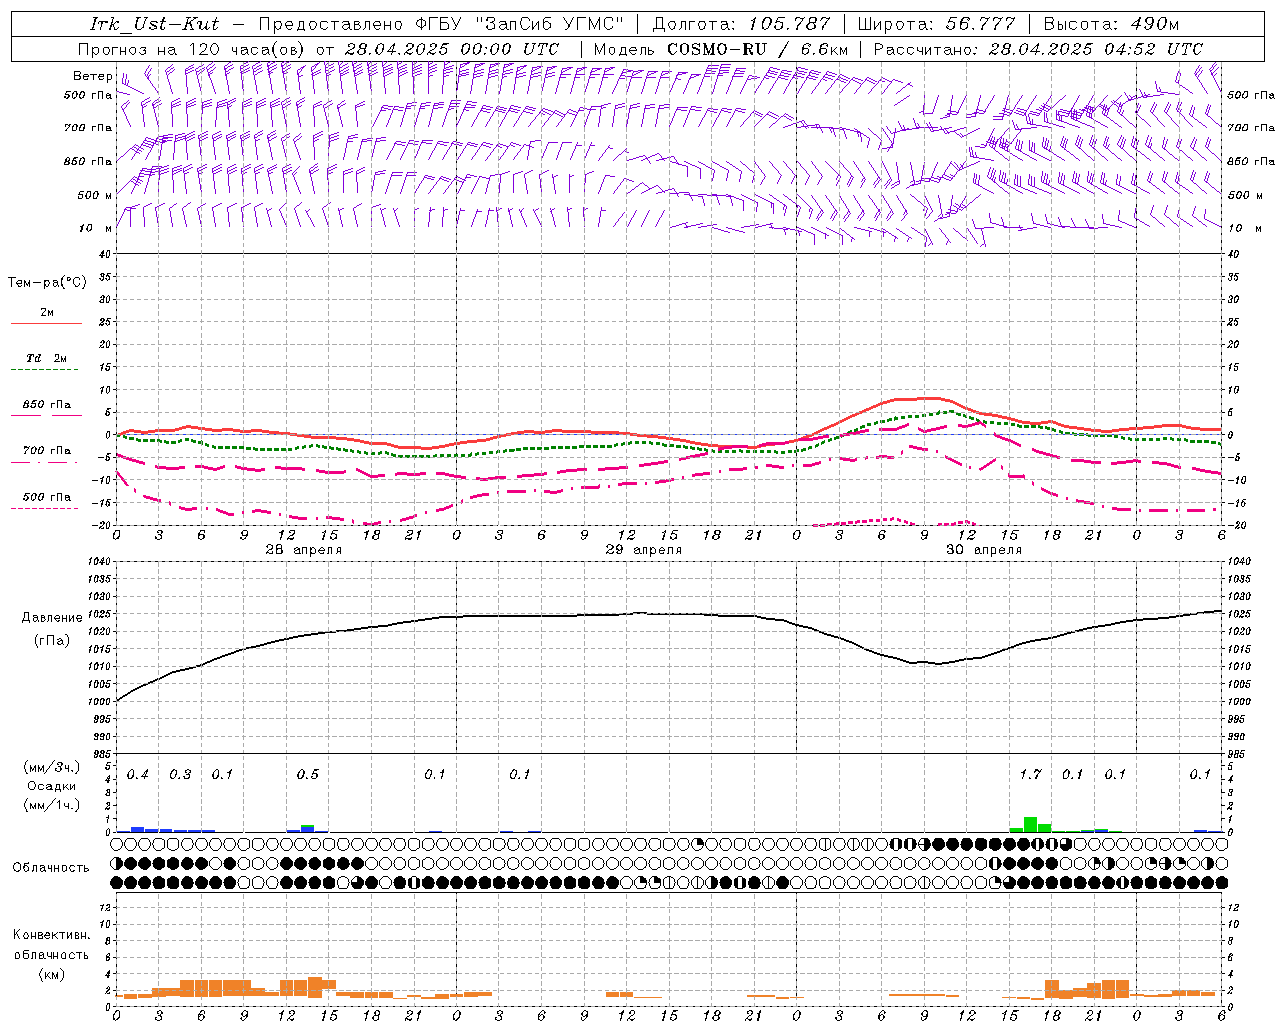Select the Высота: 490м header field

1111,24
